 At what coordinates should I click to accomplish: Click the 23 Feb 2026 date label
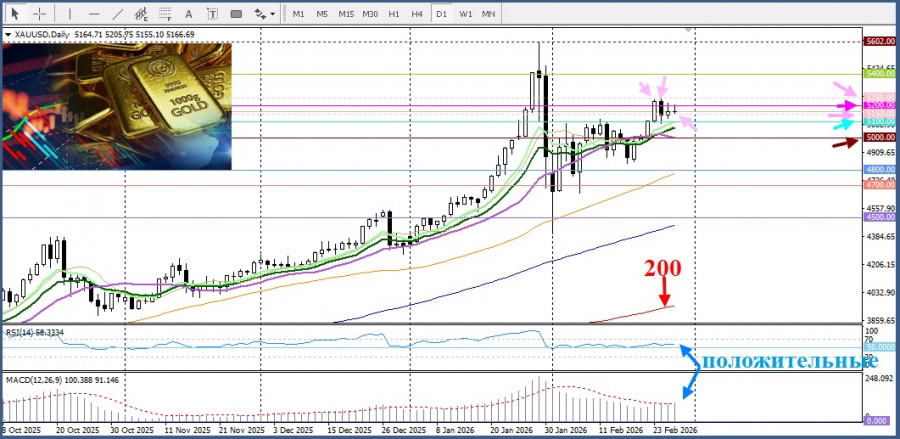[675, 429]
